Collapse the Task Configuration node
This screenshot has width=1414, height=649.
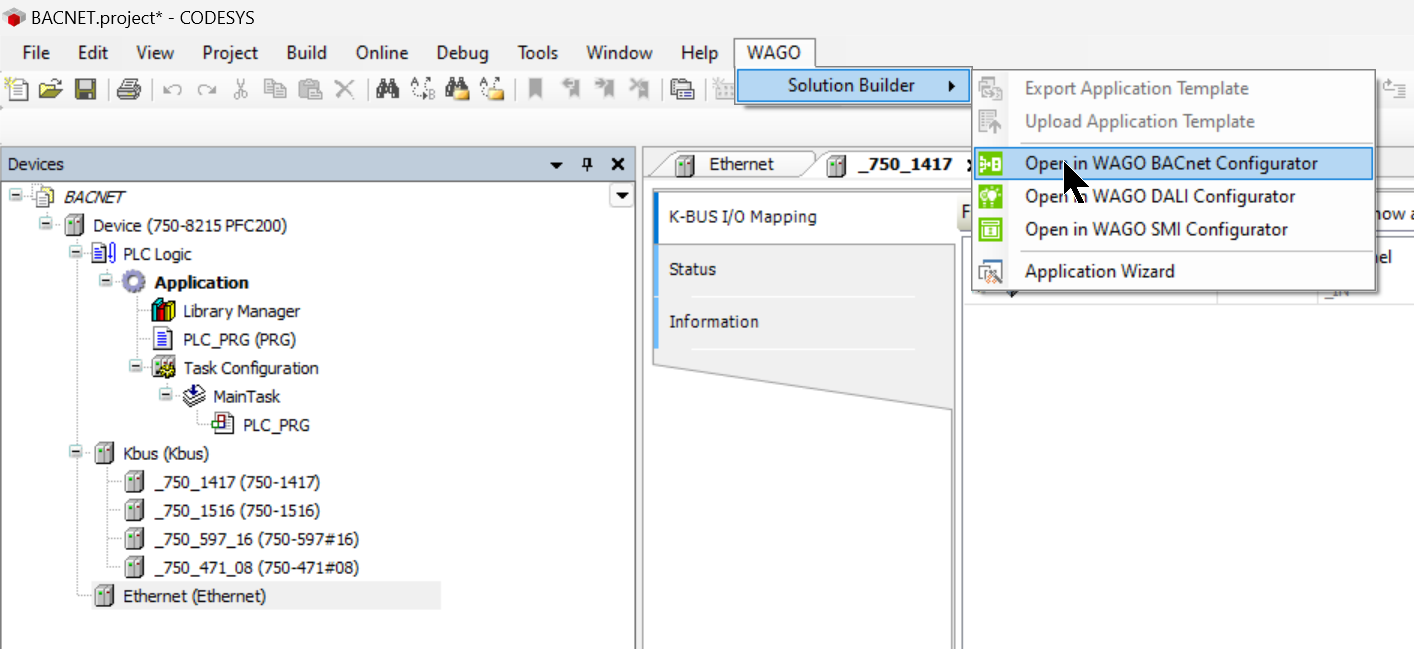tap(135, 366)
